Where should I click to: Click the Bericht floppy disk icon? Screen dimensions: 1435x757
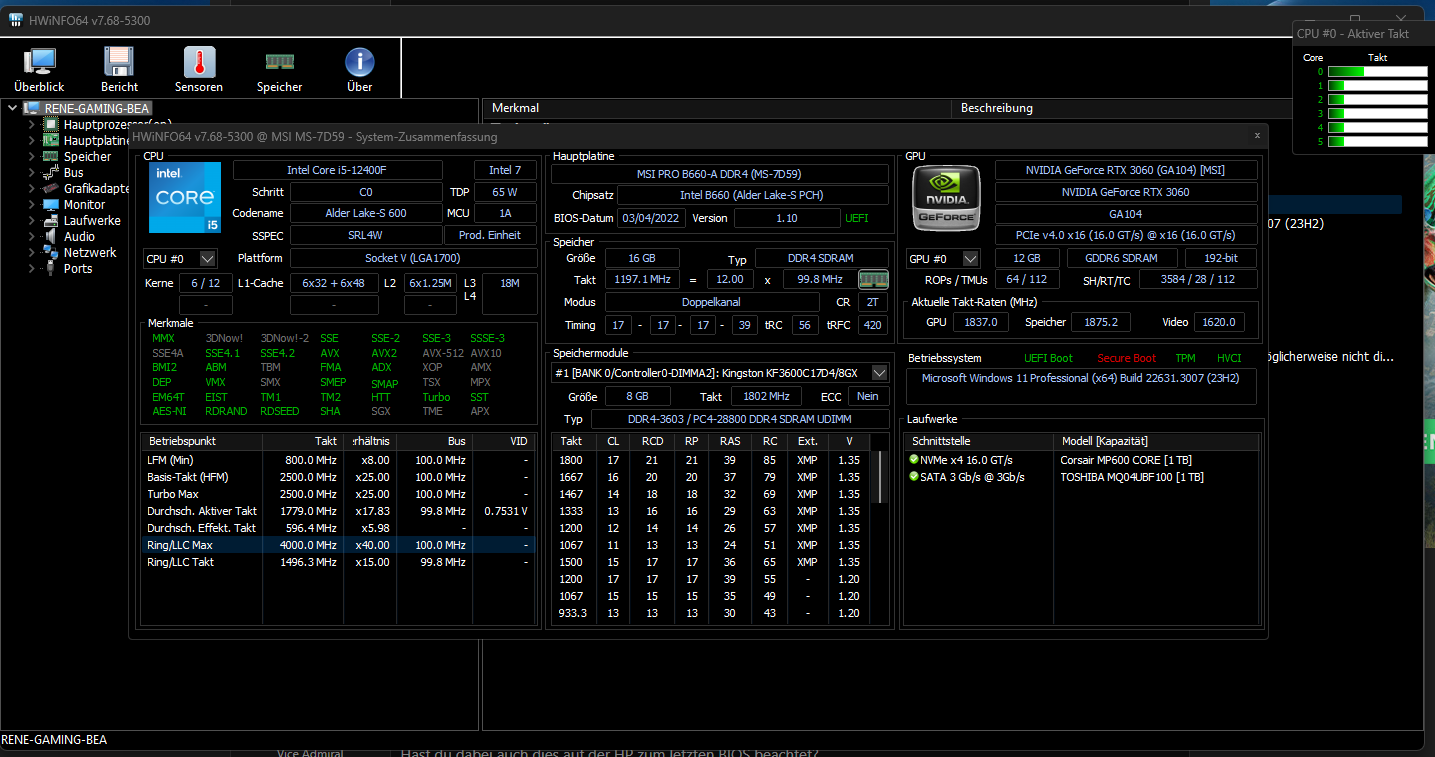pos(119,63)
